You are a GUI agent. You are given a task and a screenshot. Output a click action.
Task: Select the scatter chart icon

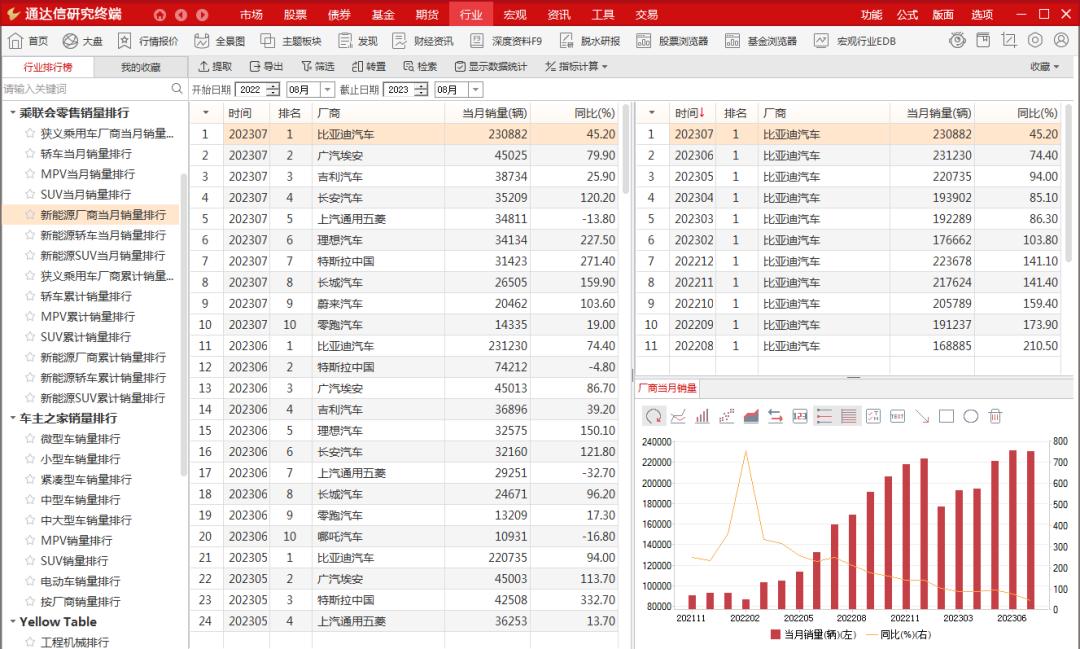[x=726, y=416]
